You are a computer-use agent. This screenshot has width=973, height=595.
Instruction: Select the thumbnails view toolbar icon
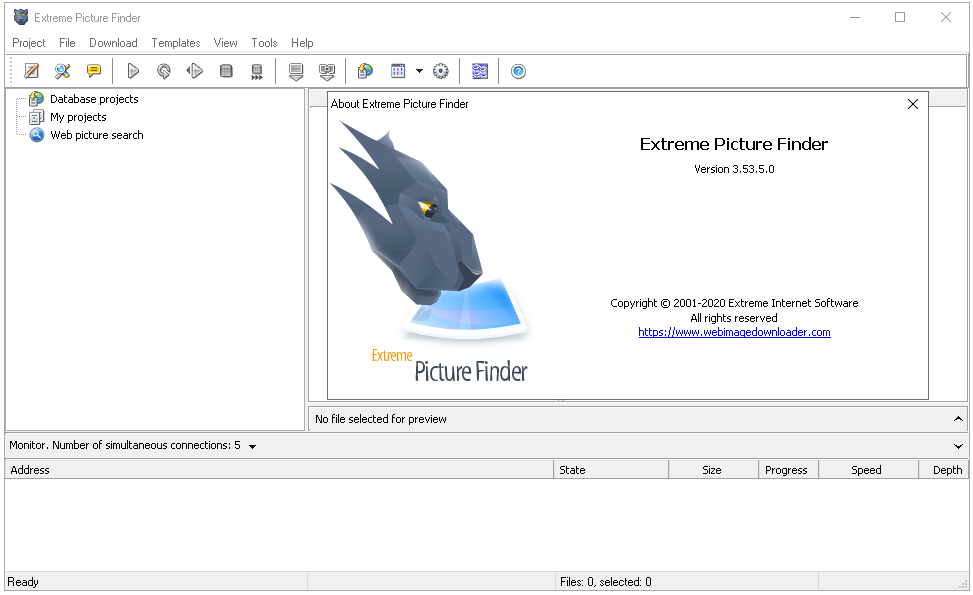[397, 71]
